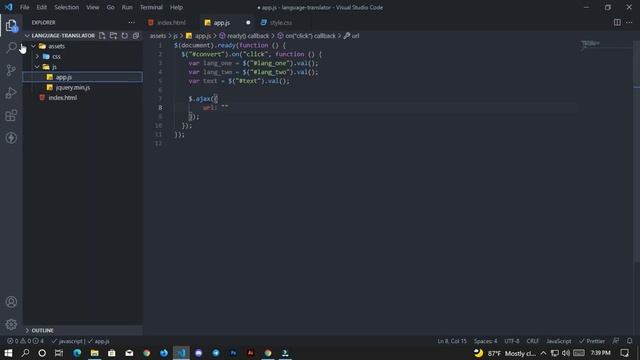Open the Search view in activity bar
Image resolution: width=640 pixels, height=360 pixels.
pyautogui.click(x=11, y=48)
